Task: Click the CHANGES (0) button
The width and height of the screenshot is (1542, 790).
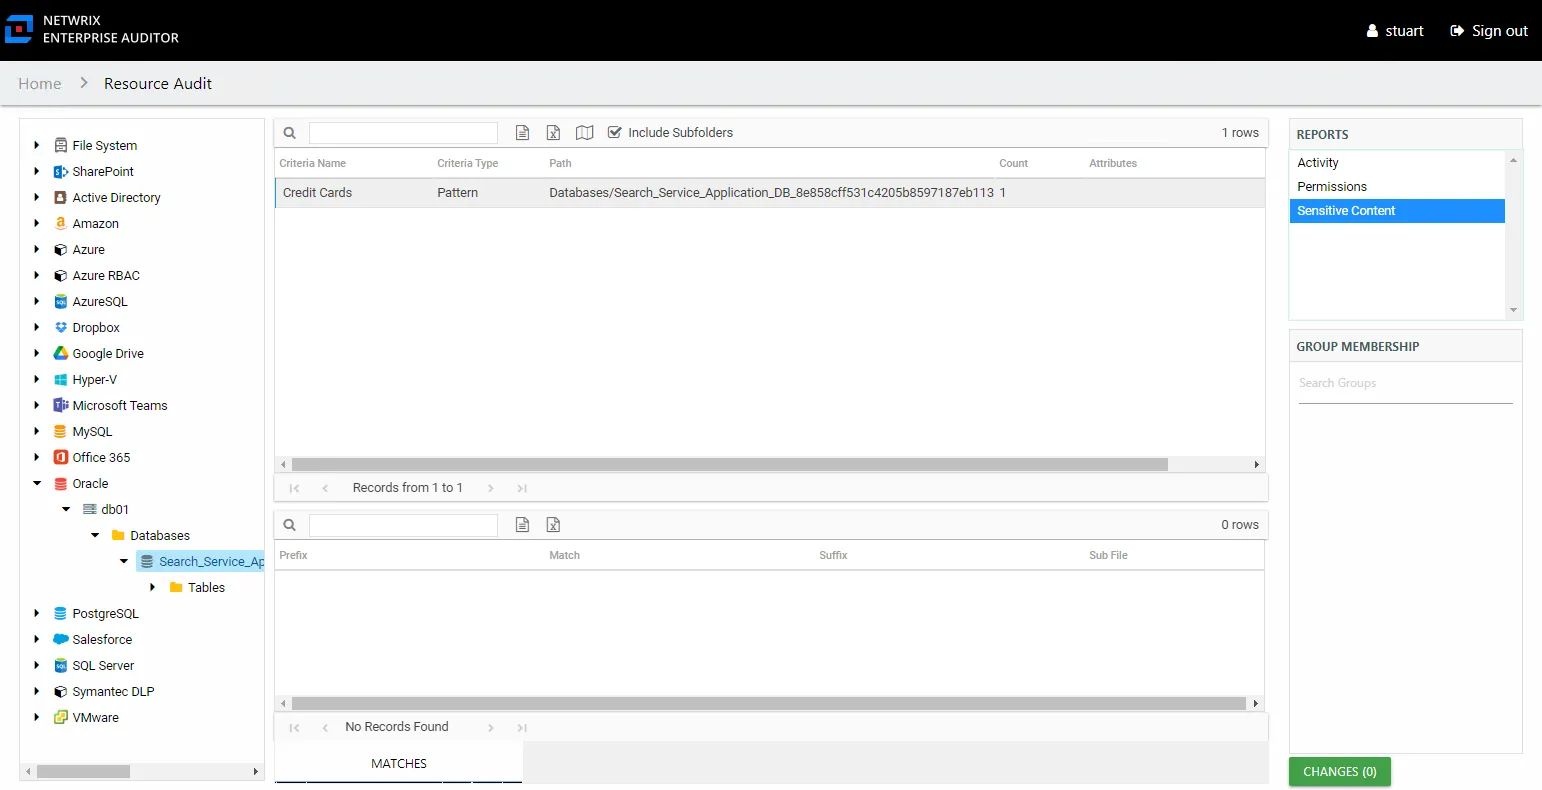Action: pyautogui.click(x=1340, y=772)
